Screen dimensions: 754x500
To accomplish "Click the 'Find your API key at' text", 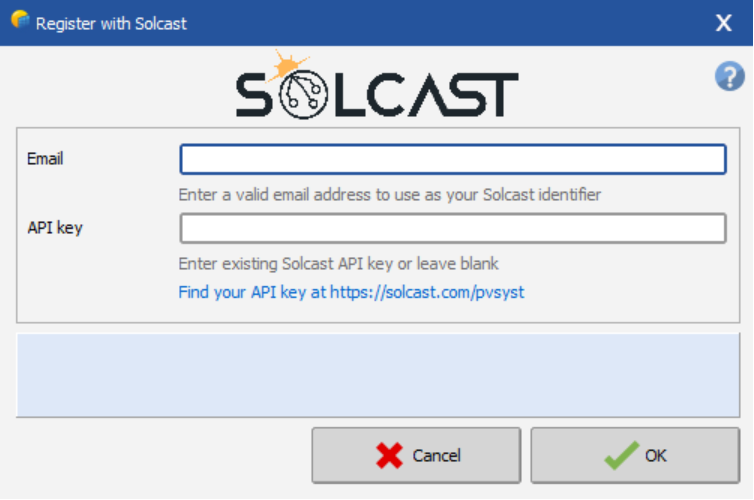I will click(x=252, y=292).
